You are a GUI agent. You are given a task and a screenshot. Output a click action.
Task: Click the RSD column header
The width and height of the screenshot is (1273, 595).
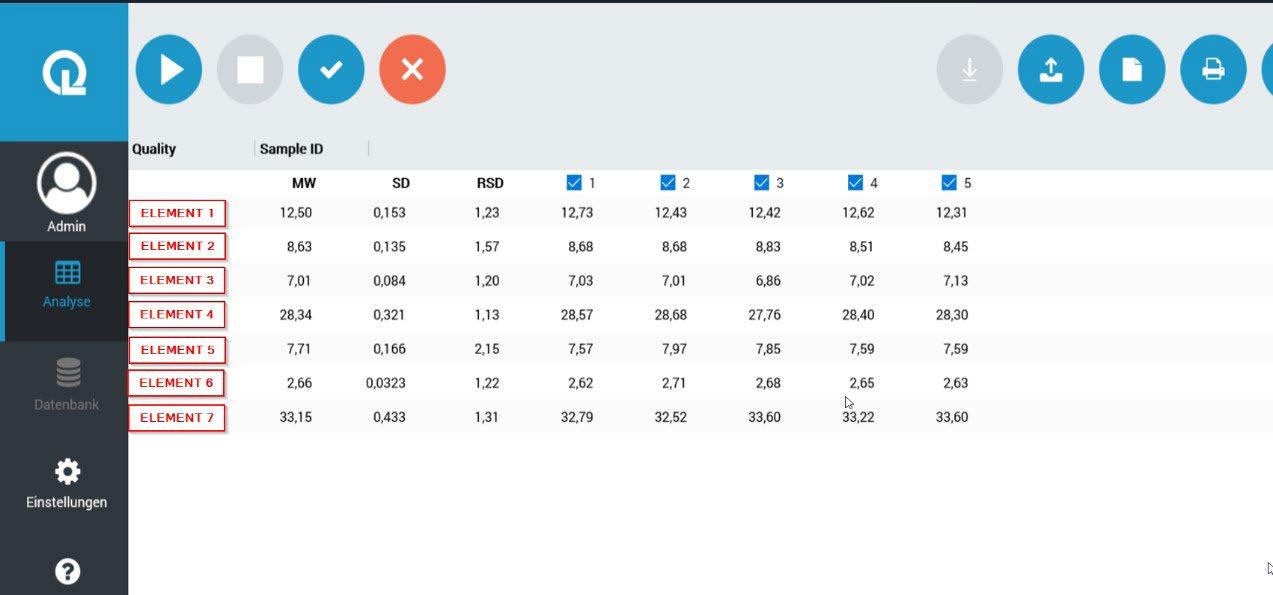tap(490, 183)
